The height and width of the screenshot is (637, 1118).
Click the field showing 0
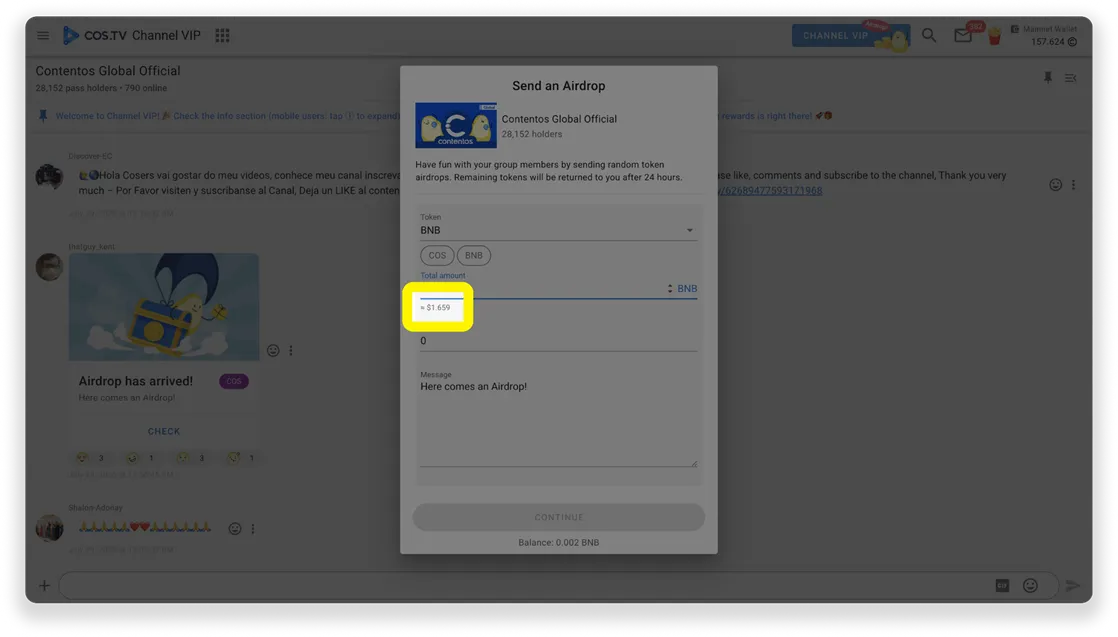click(x=558, y=341)
